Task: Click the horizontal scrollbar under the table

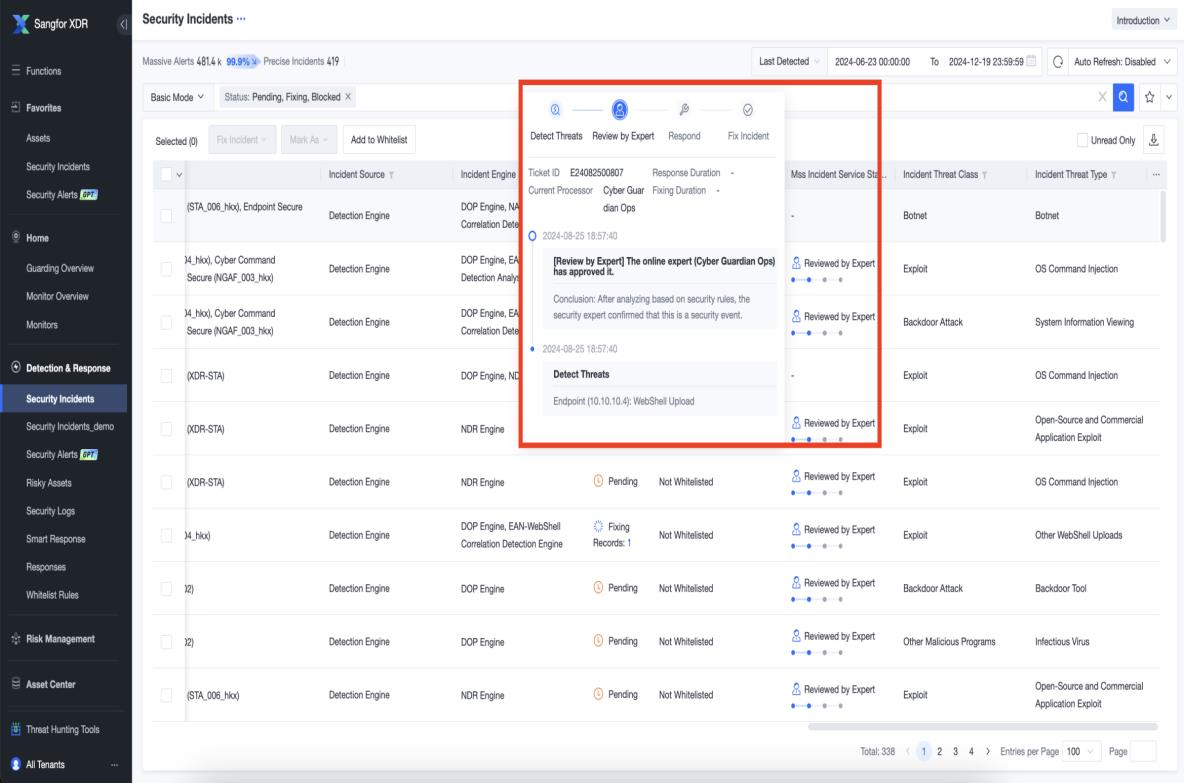Action: click(982, 726)
